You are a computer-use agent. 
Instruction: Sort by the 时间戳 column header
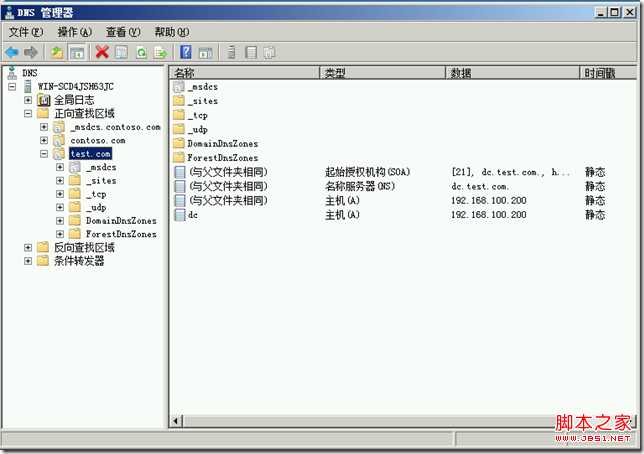[x=608, y=73]
